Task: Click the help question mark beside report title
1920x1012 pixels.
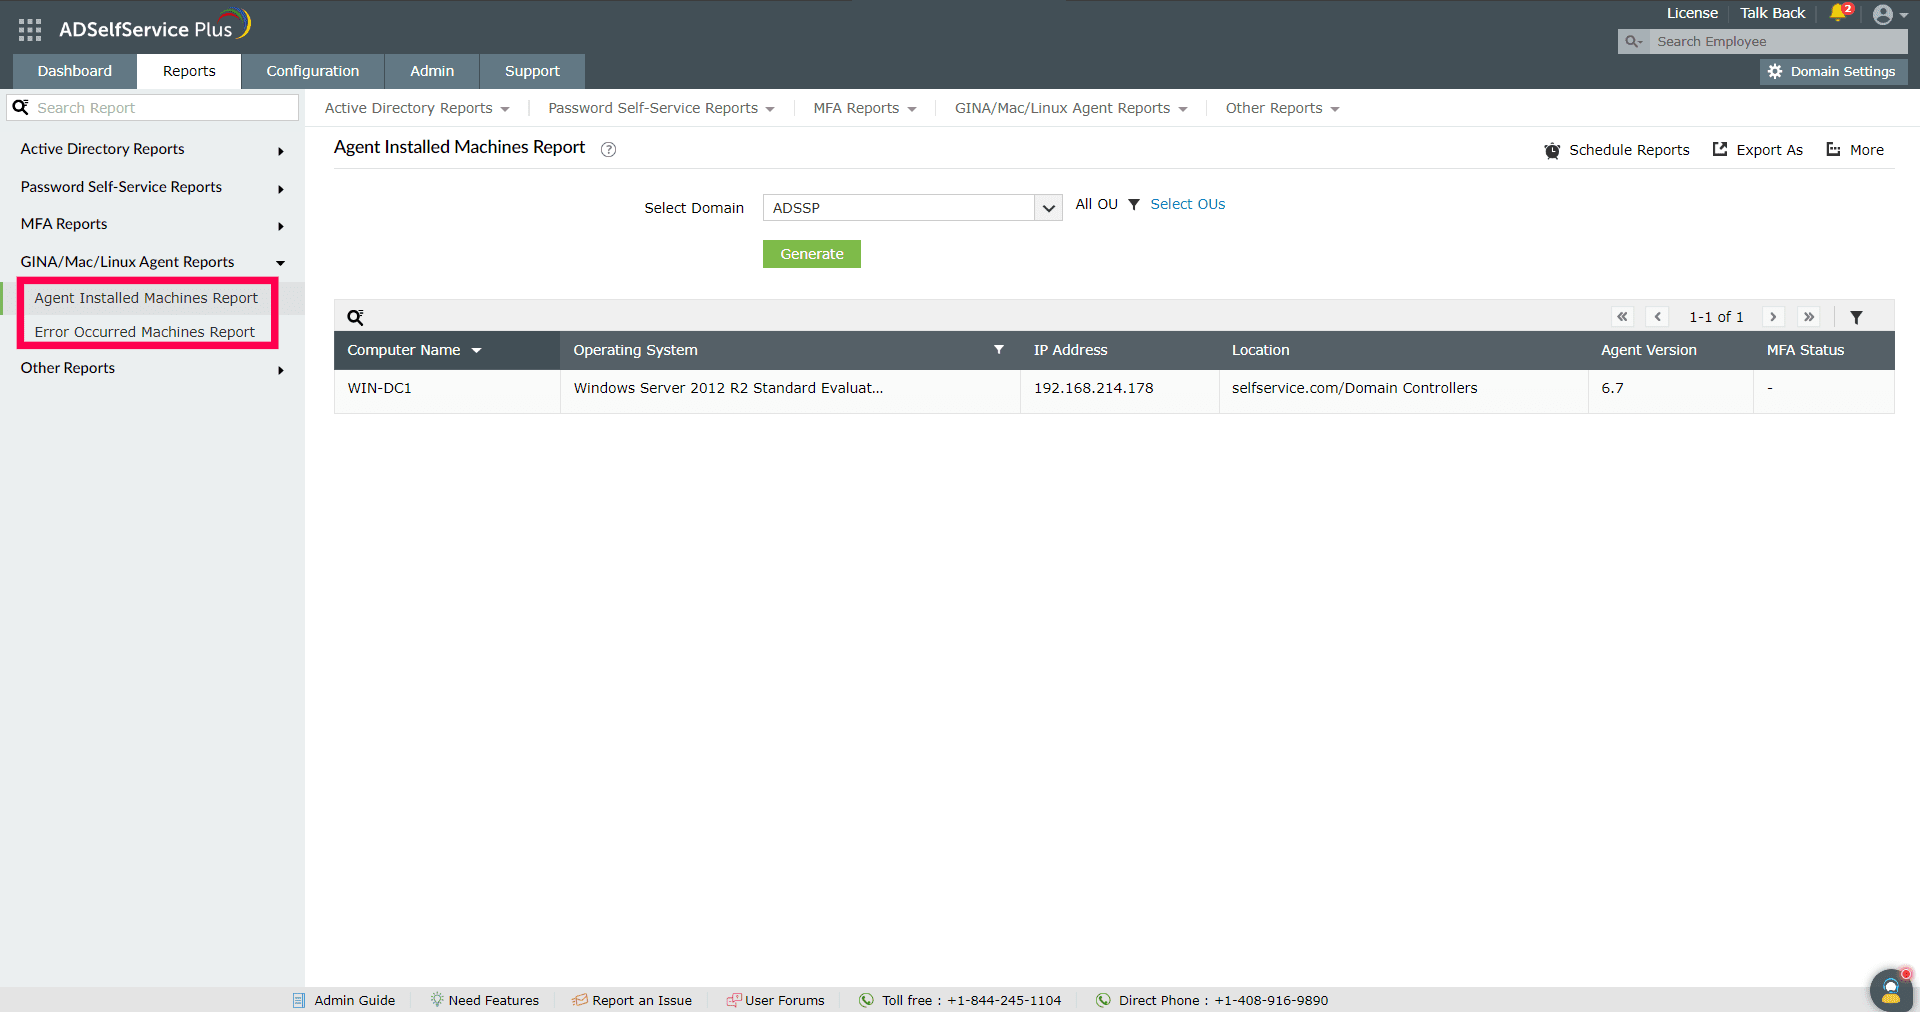Action: 608,149
